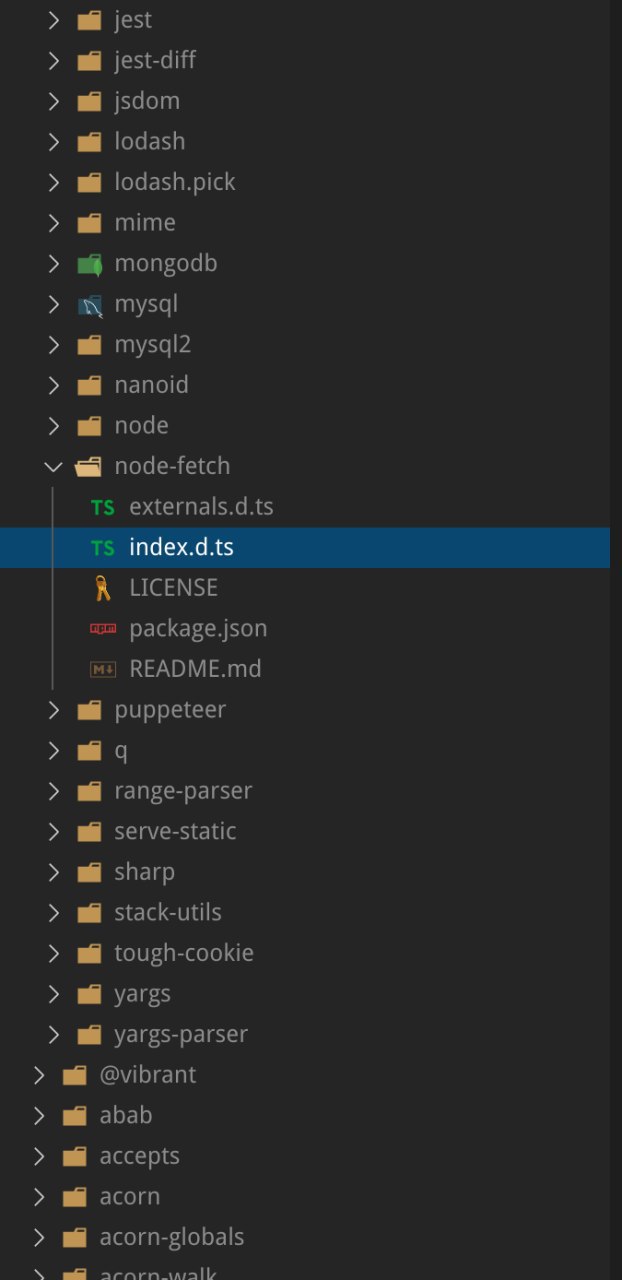
Task: Expand the jest folder chevron
Action: click(x=54, y=20)
